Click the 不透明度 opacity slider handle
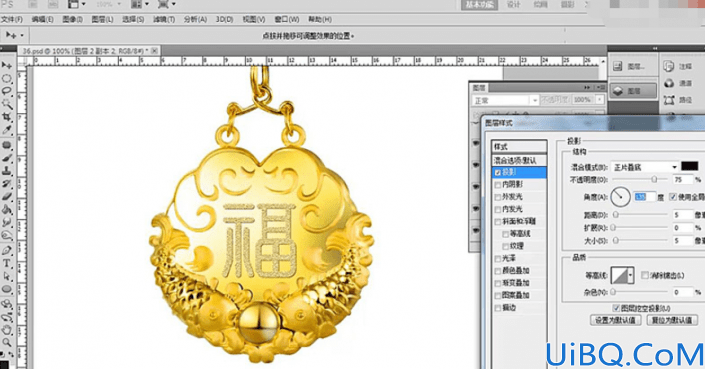Viewport: 705px width, 369px height. 654,179
